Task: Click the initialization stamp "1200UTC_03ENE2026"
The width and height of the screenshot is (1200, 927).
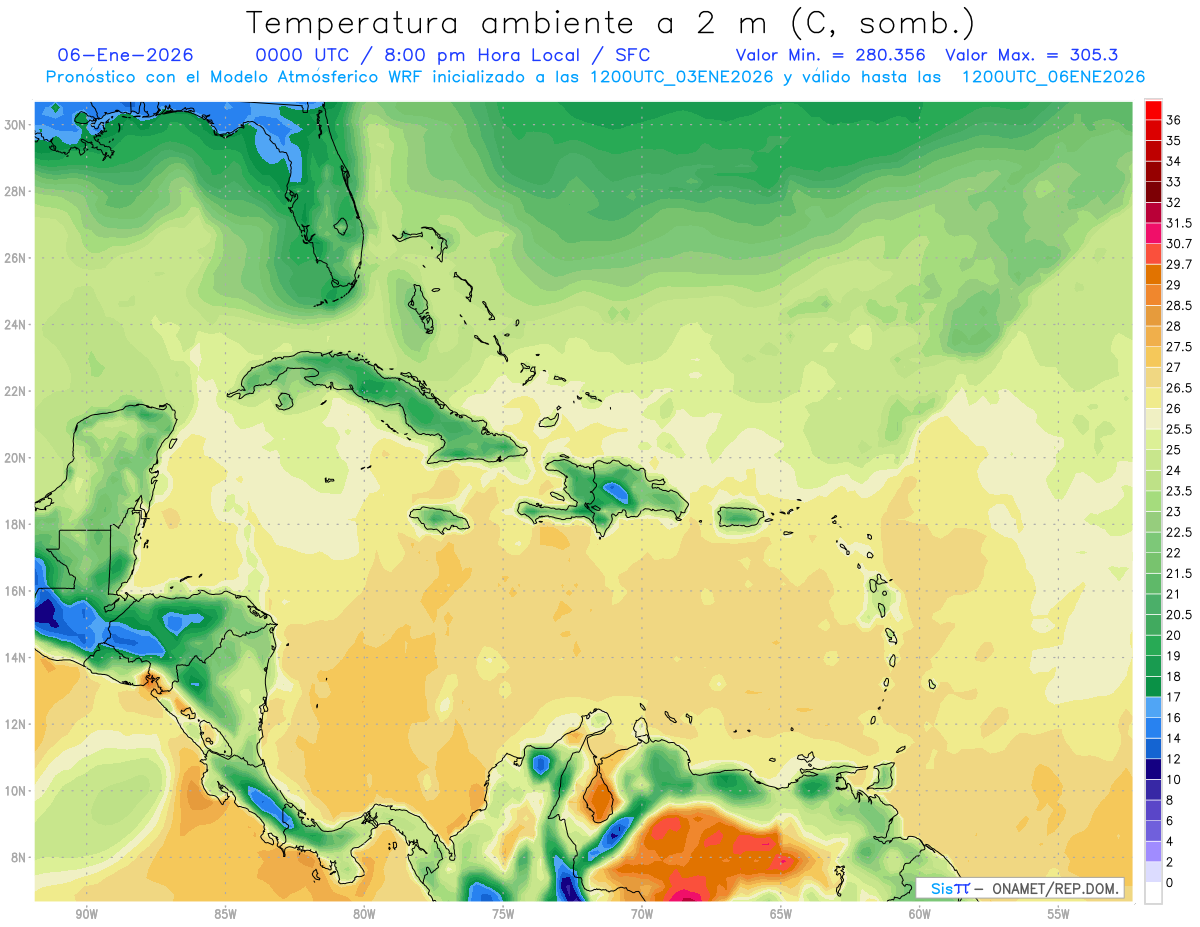Action: (x=682, y=77)
